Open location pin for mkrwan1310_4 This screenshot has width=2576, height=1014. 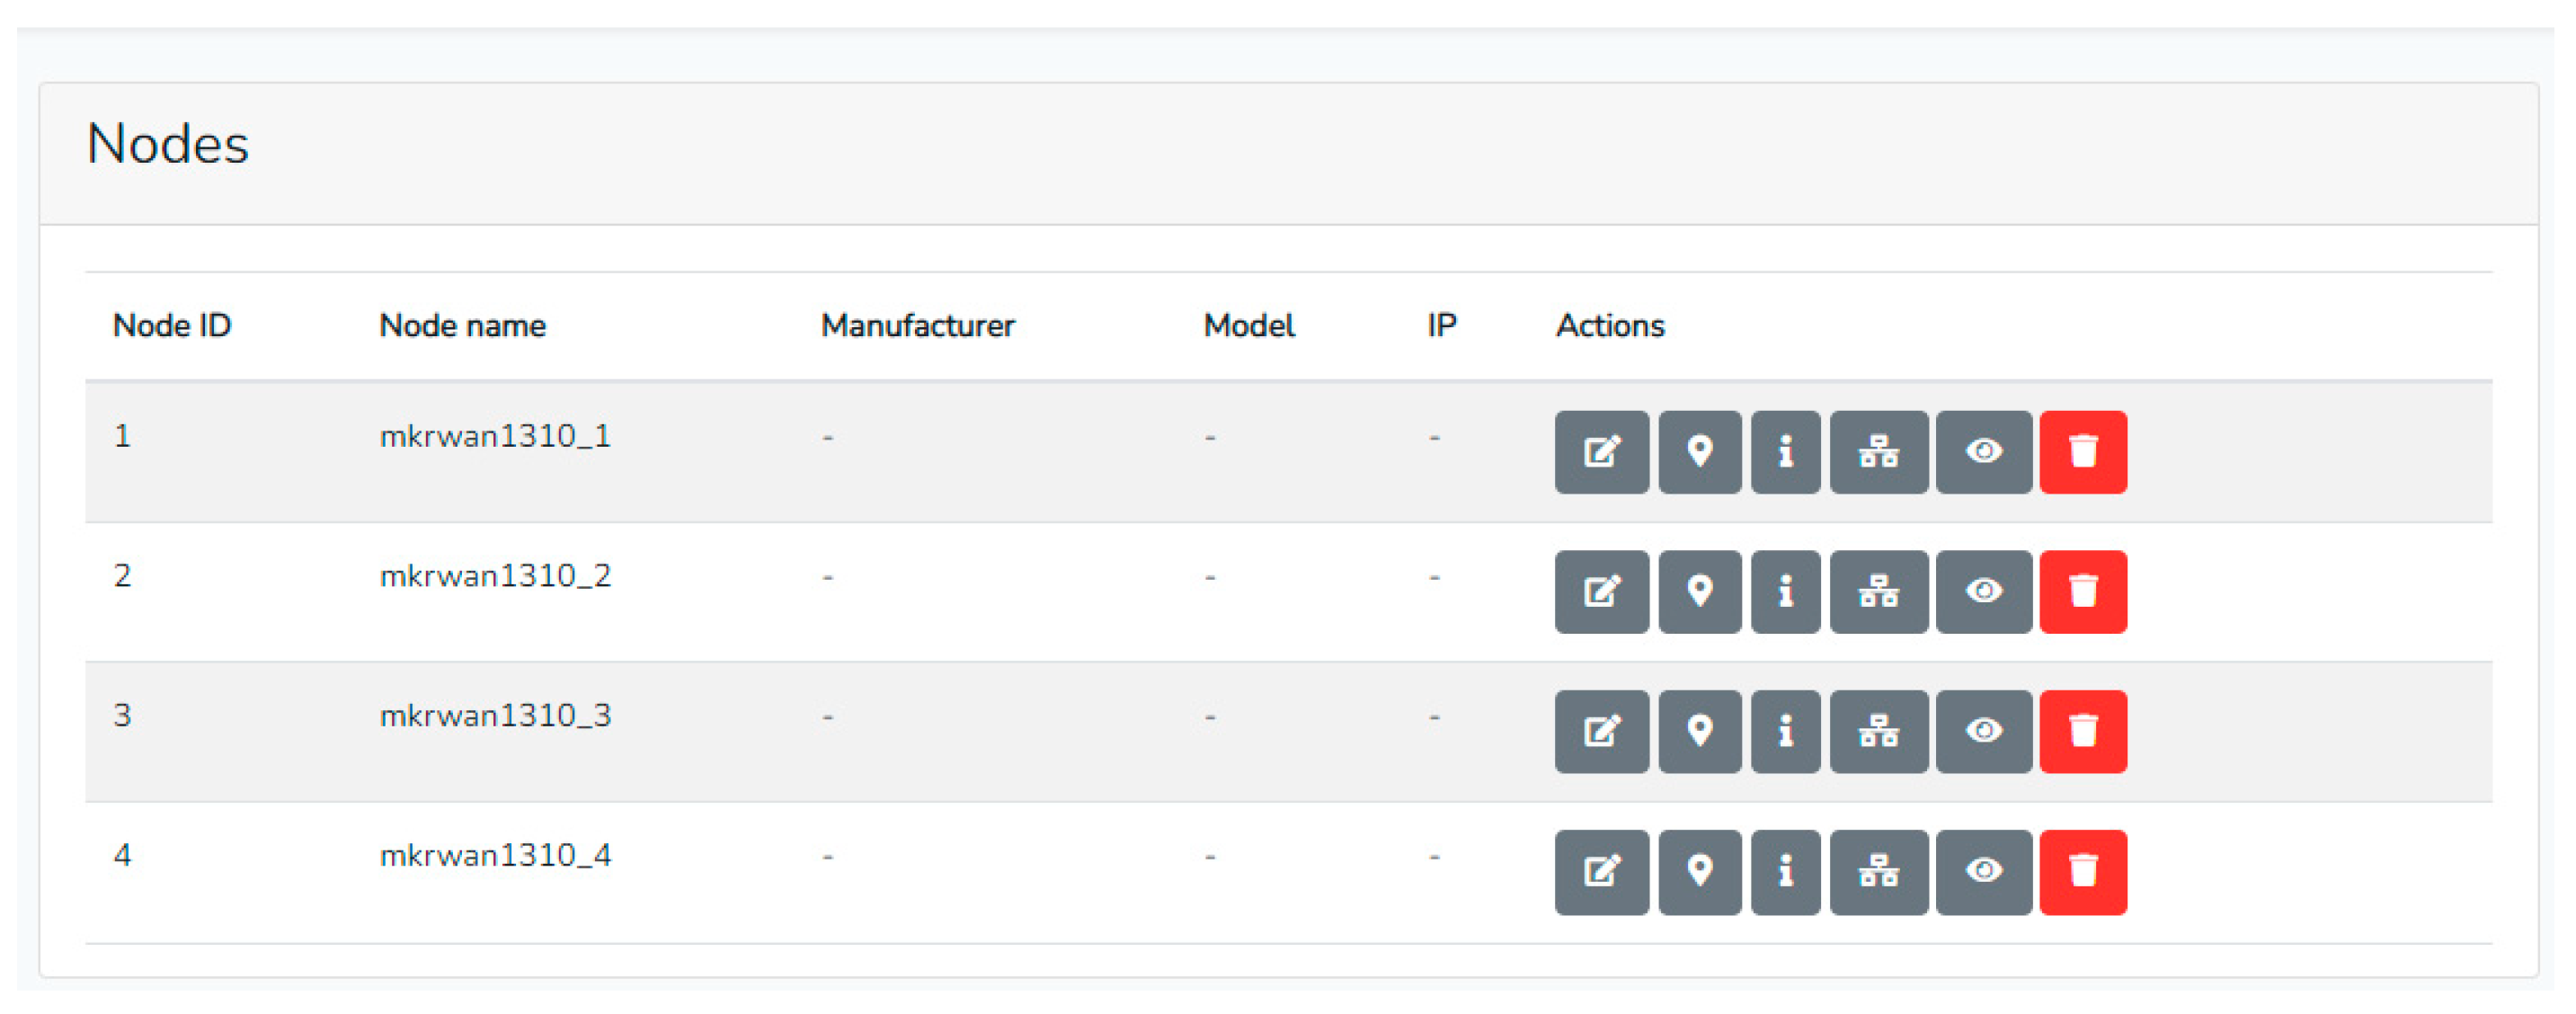tap(1699, 872)
